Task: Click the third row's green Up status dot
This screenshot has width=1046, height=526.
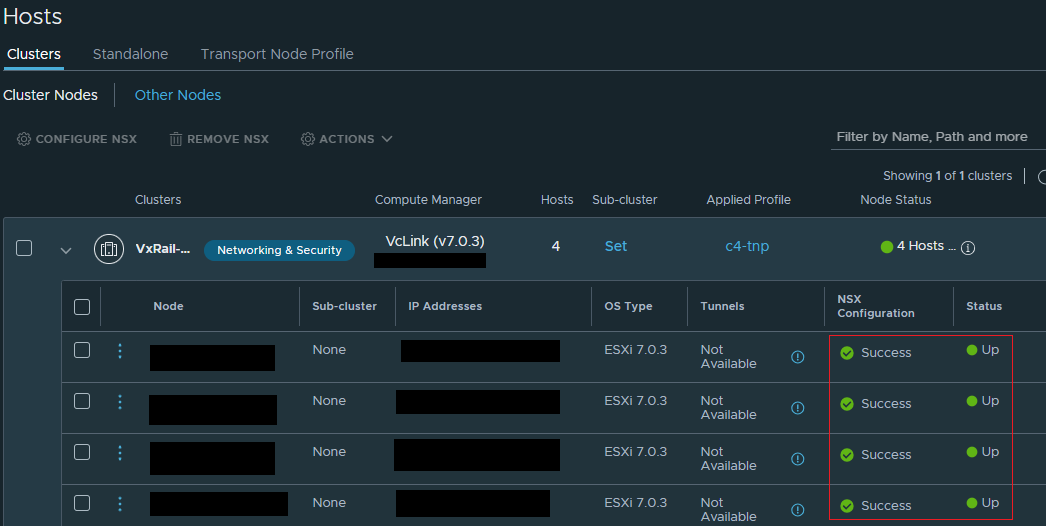Action: coord(972,452)
